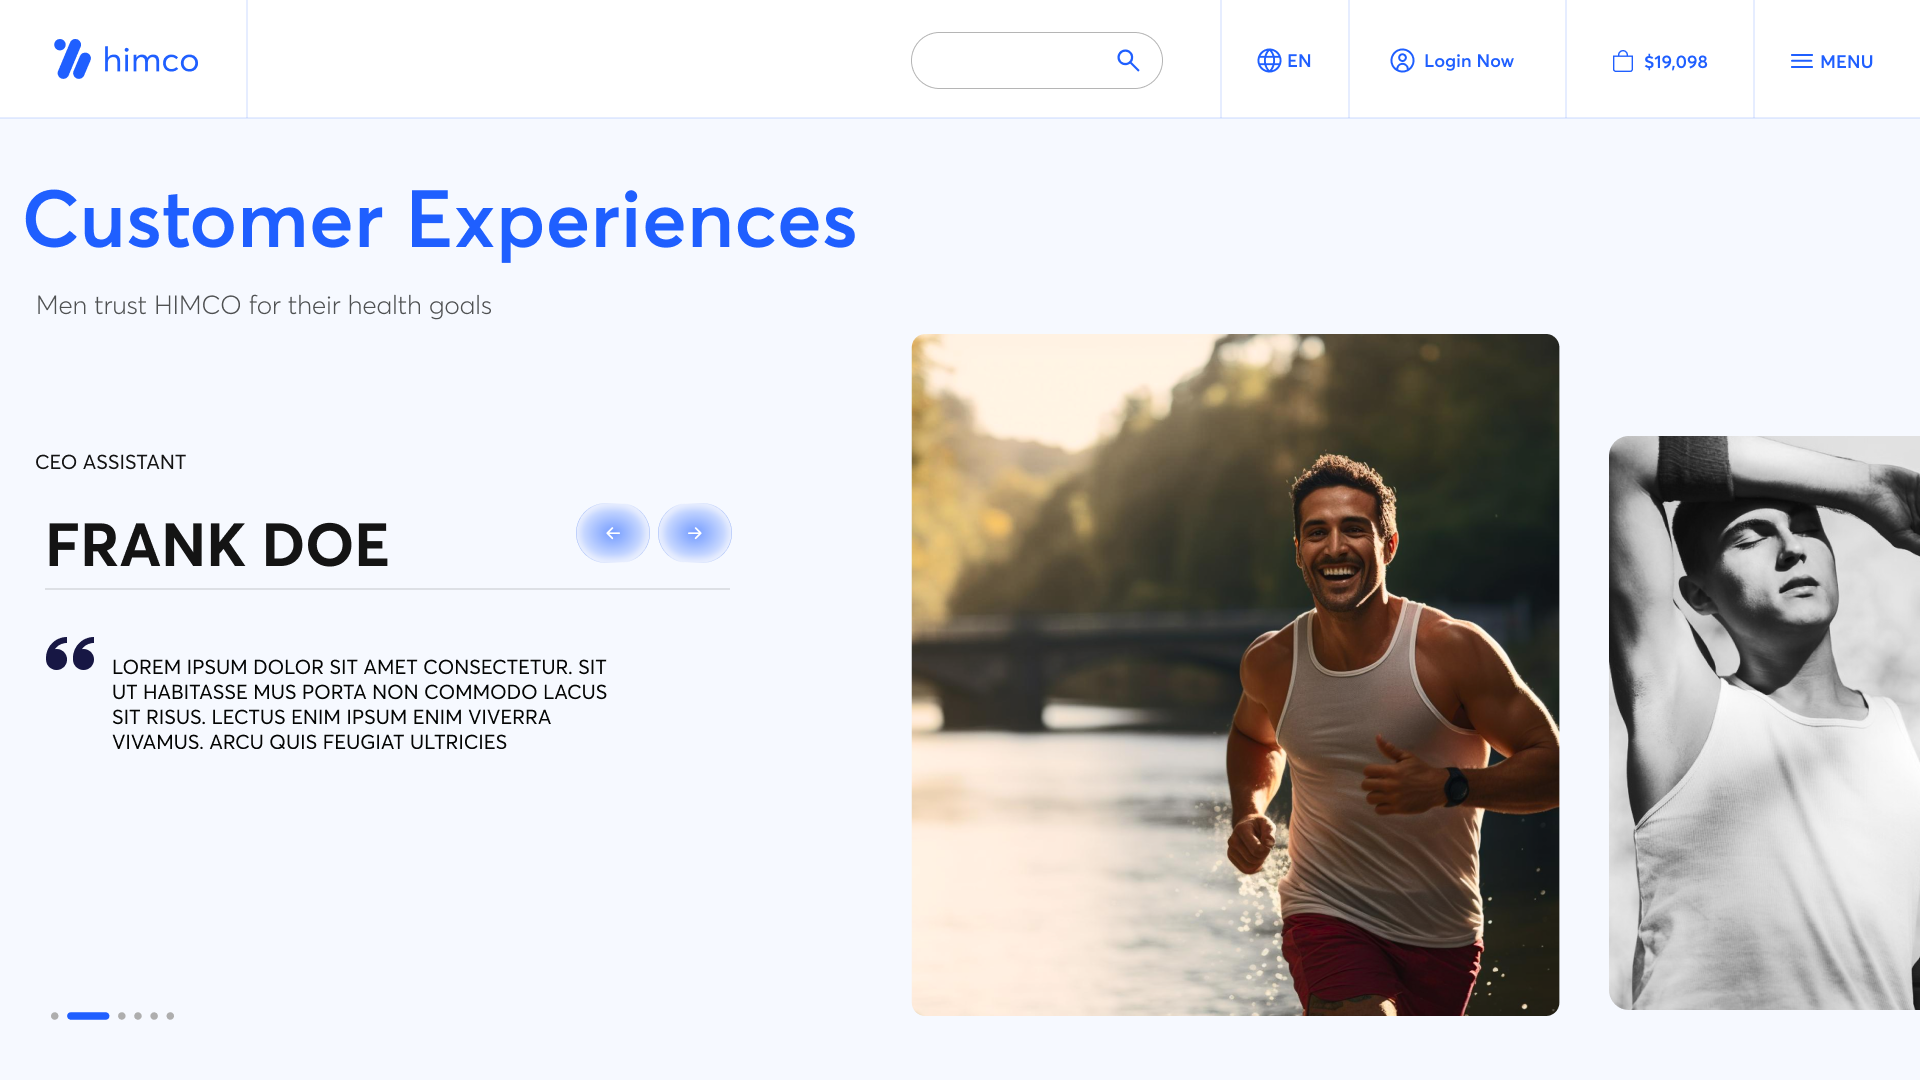Select the last testimonial pagination dot

(170, 1016)
